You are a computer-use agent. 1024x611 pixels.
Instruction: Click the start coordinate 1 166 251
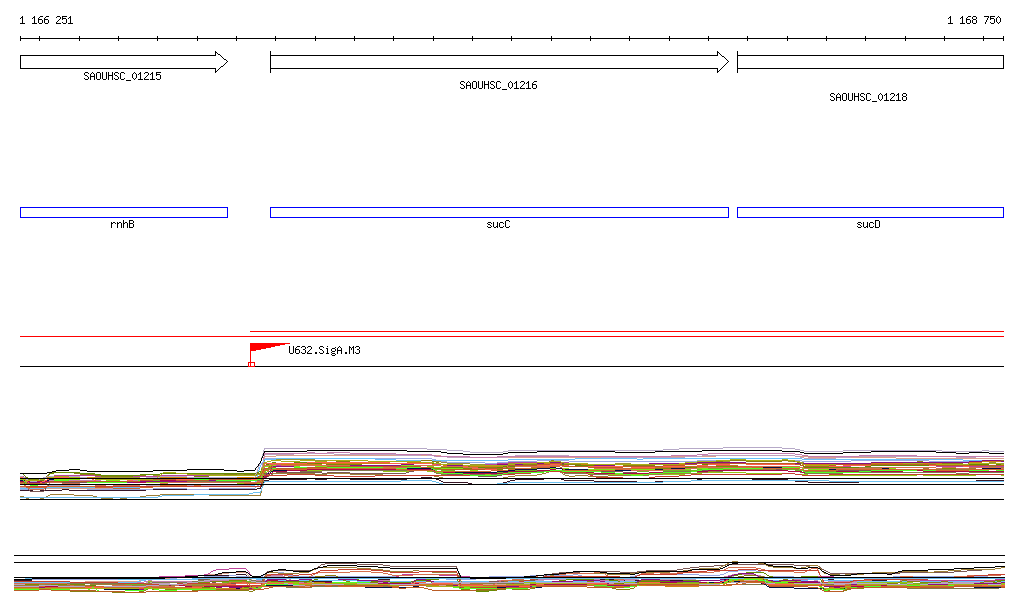pyautogui.click(x=46, y=20)
